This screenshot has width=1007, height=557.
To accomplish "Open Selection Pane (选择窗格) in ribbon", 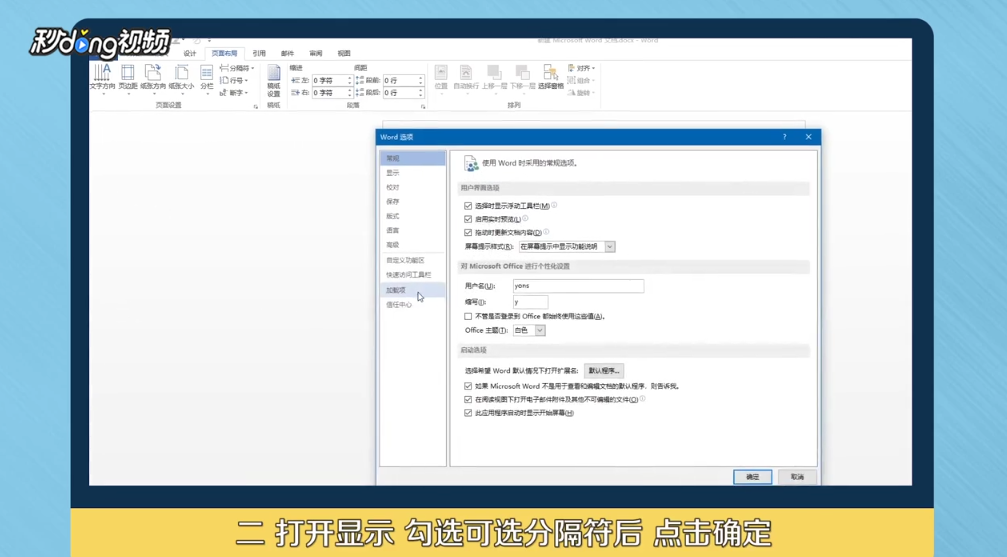I will point(550,77).
